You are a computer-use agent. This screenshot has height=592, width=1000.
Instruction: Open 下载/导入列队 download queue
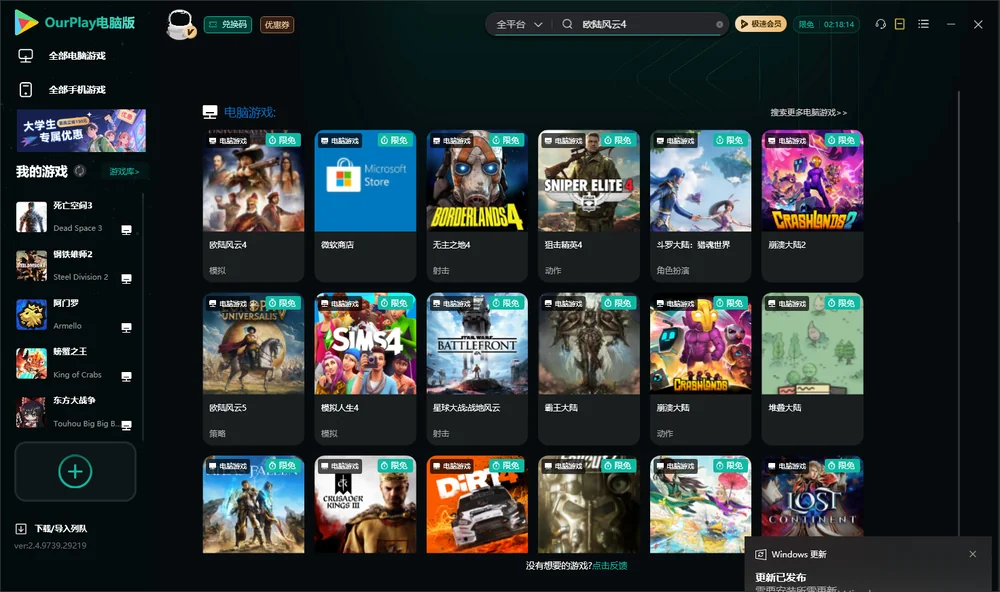click(61, 529)
